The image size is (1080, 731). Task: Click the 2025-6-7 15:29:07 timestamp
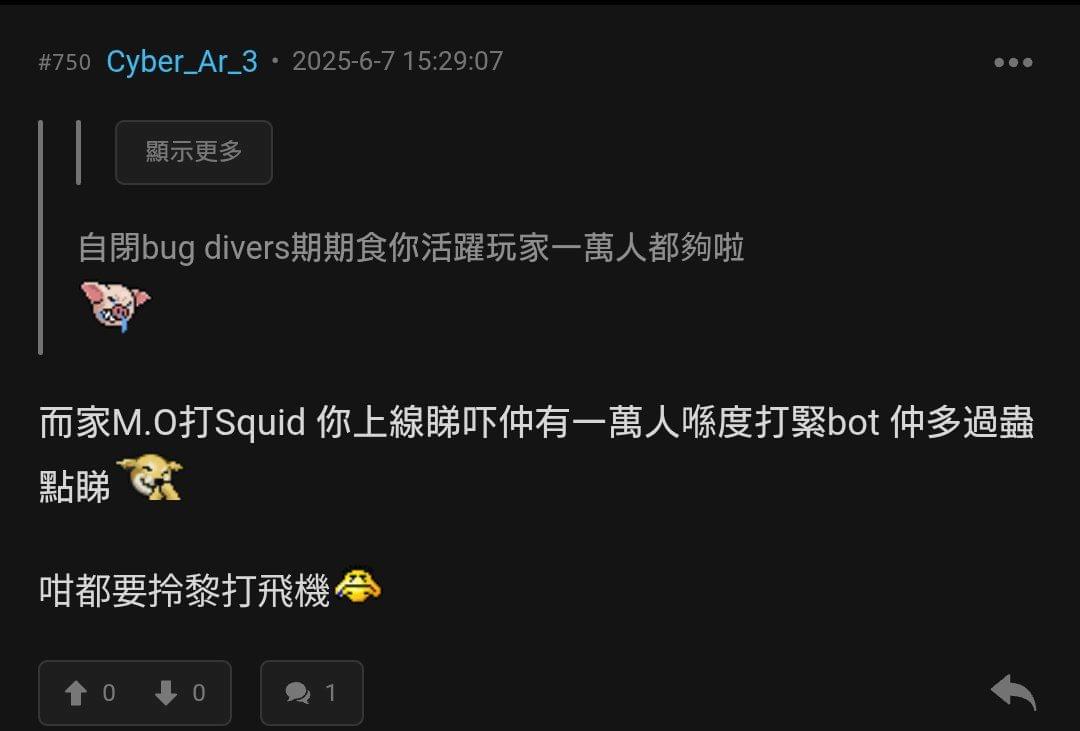point(397,61)
